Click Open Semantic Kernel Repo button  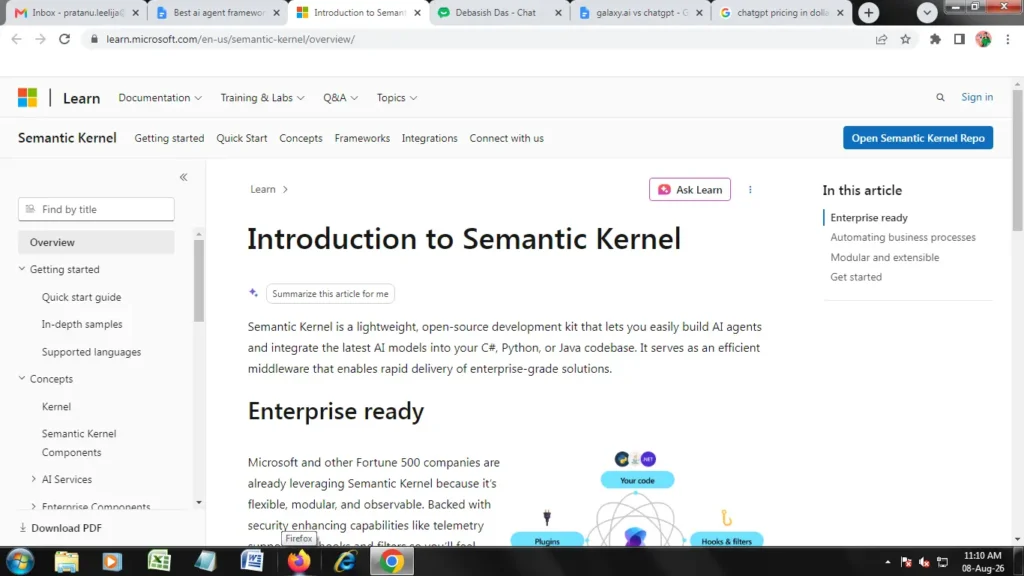pos(918,138)
